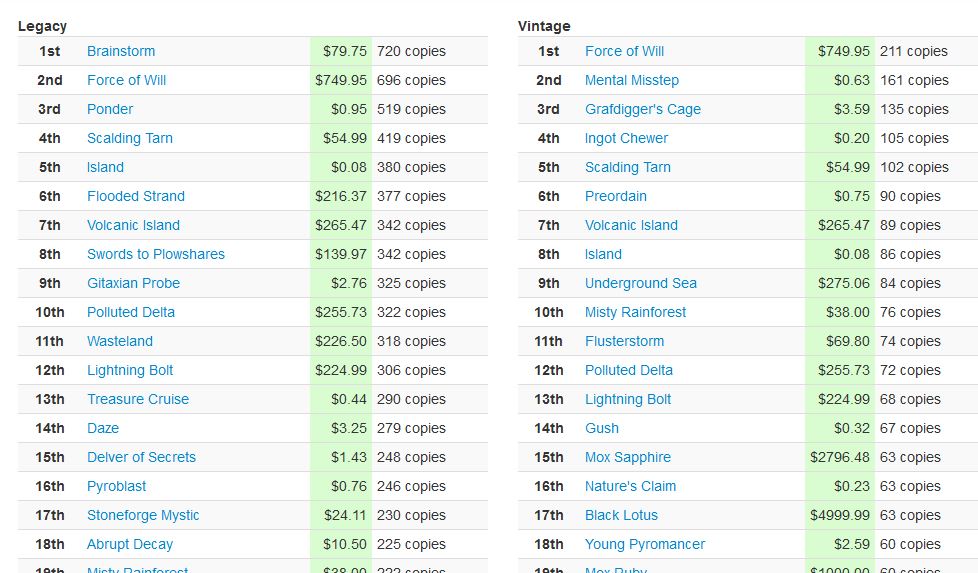The width and height of the screenshot is (978, 573).
Task: Click the $2796.48 Mox Sapphire price
Action: click(840, 457)
